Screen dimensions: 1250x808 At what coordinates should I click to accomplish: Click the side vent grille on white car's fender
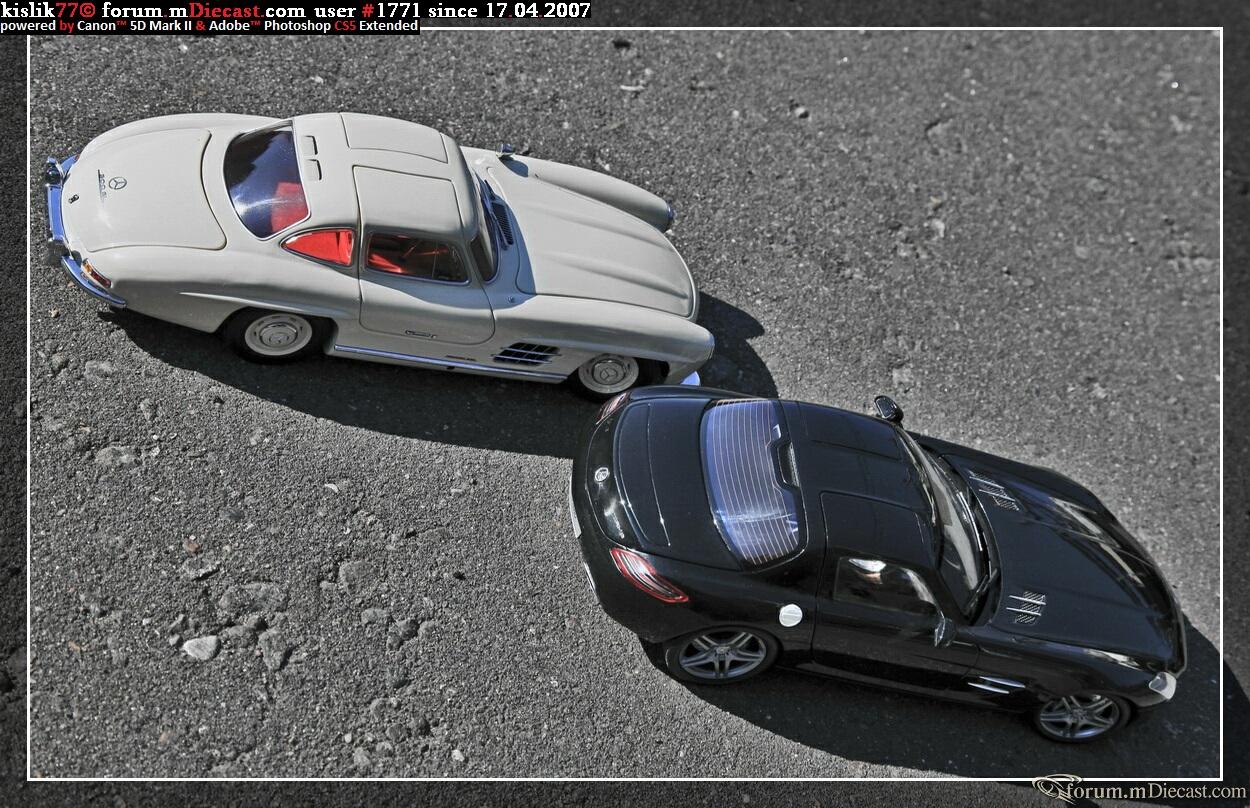coord(525,353)
